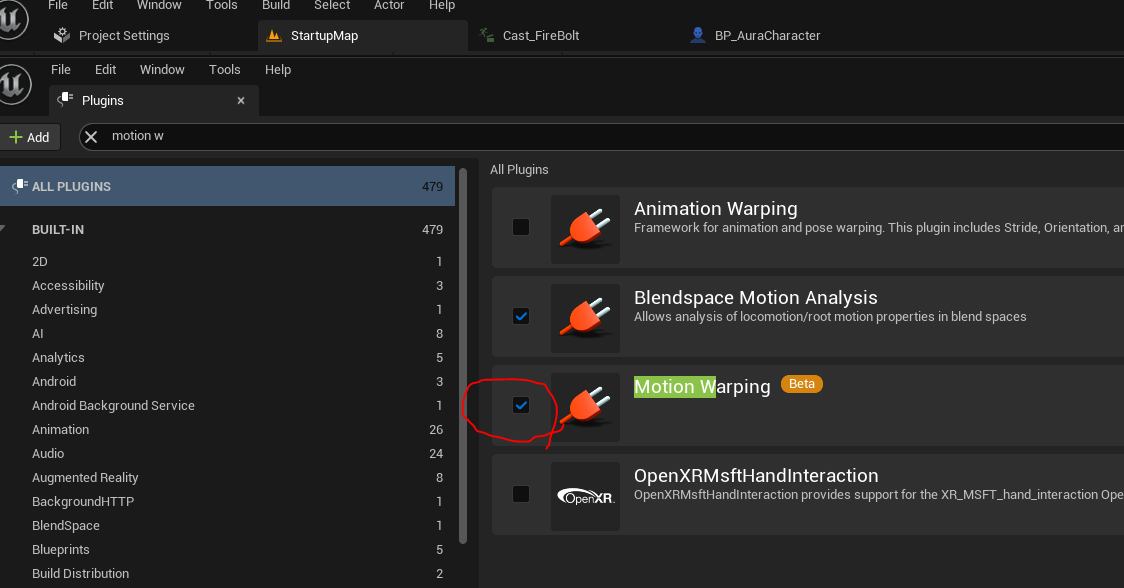
Task: Uncheck the Motion Warping plugin checkbox
Action: (x=521, y=405)
